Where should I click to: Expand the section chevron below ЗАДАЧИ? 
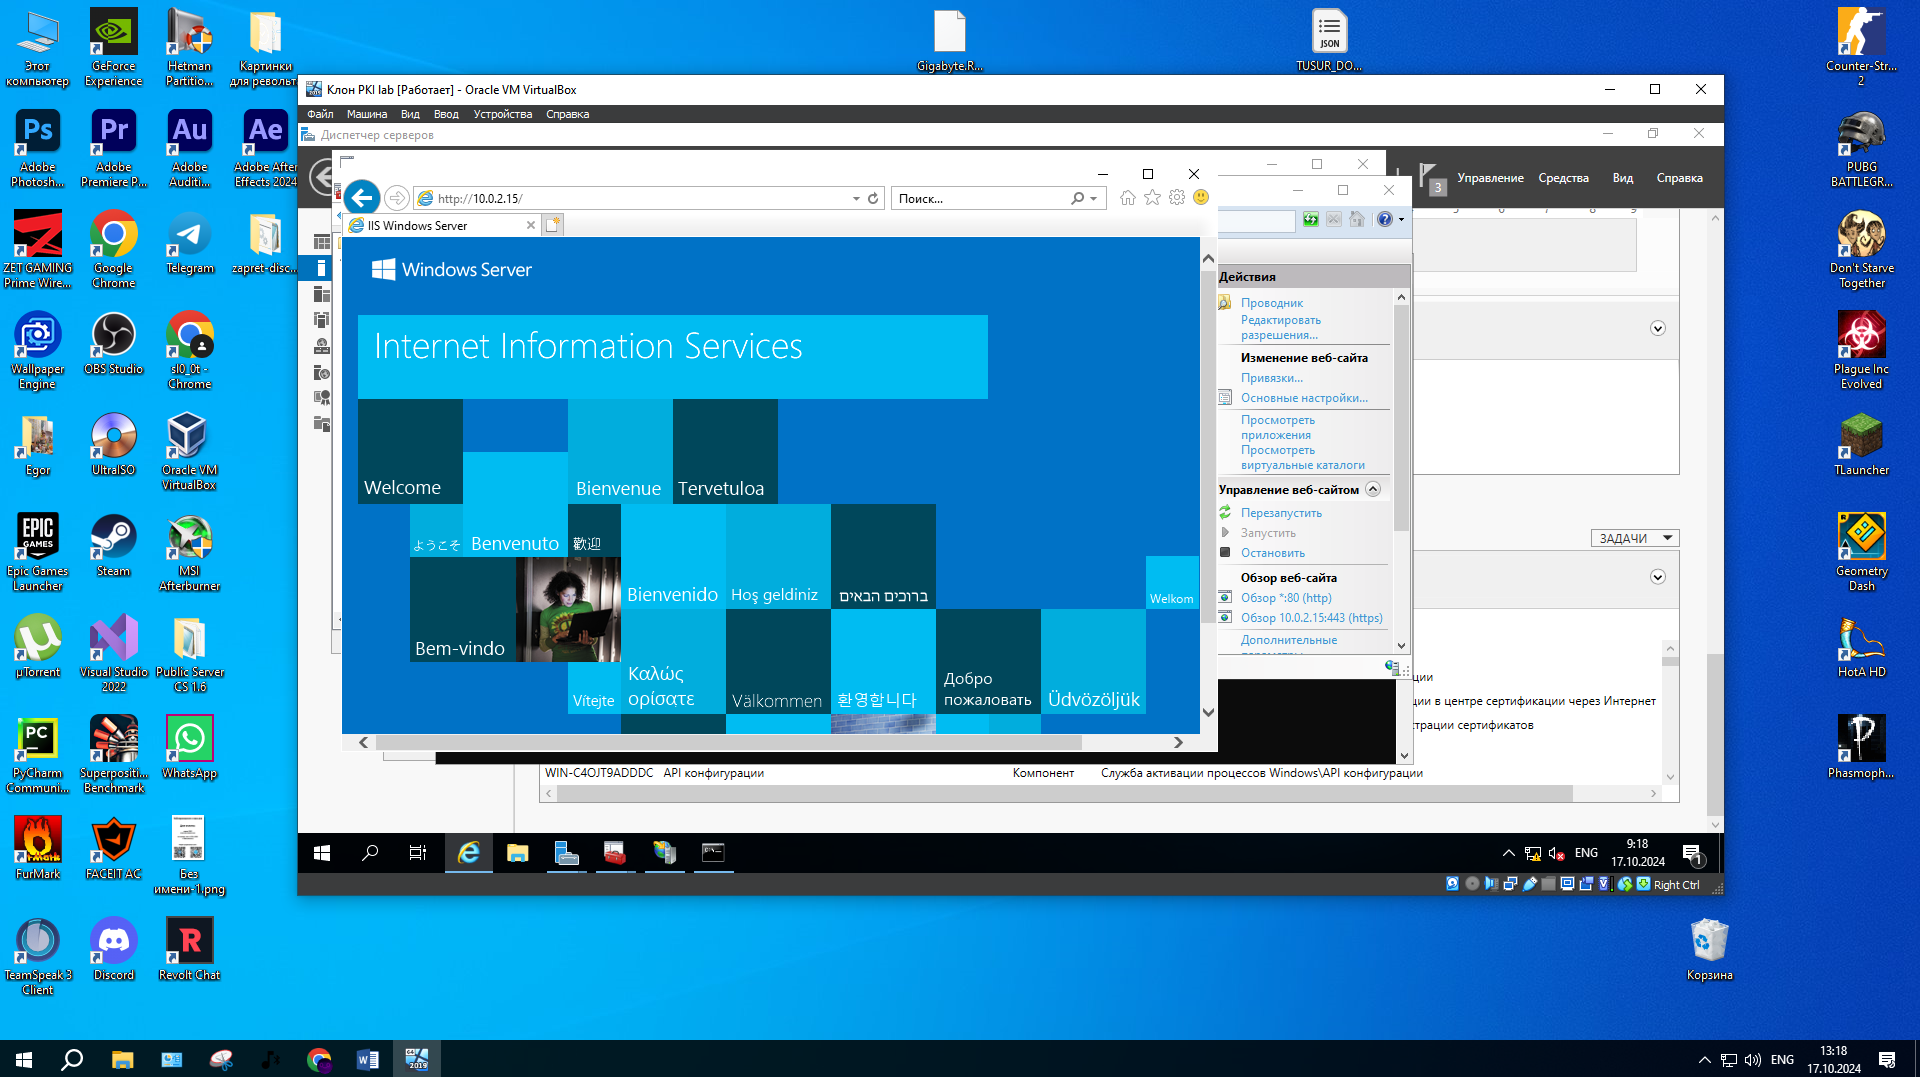tap(1657, 576)
